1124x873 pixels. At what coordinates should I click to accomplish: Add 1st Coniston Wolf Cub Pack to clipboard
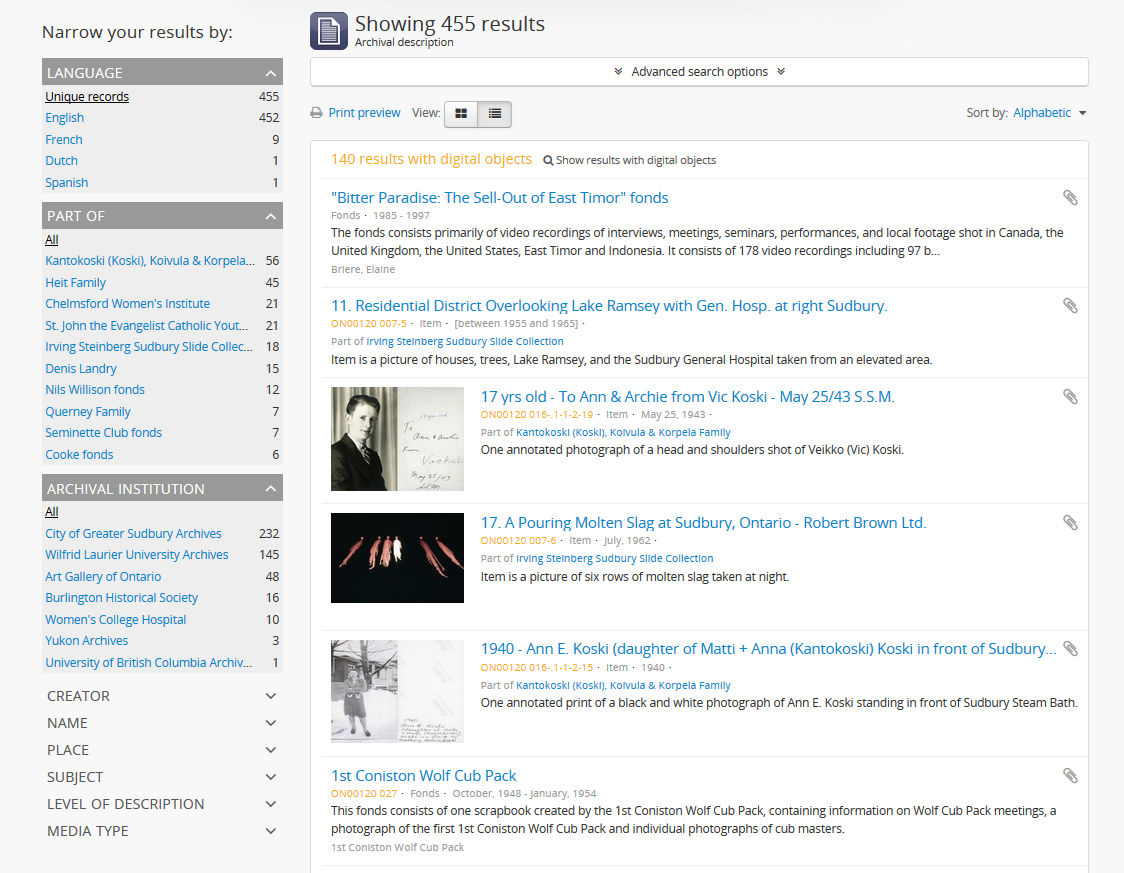(1070, 776)
